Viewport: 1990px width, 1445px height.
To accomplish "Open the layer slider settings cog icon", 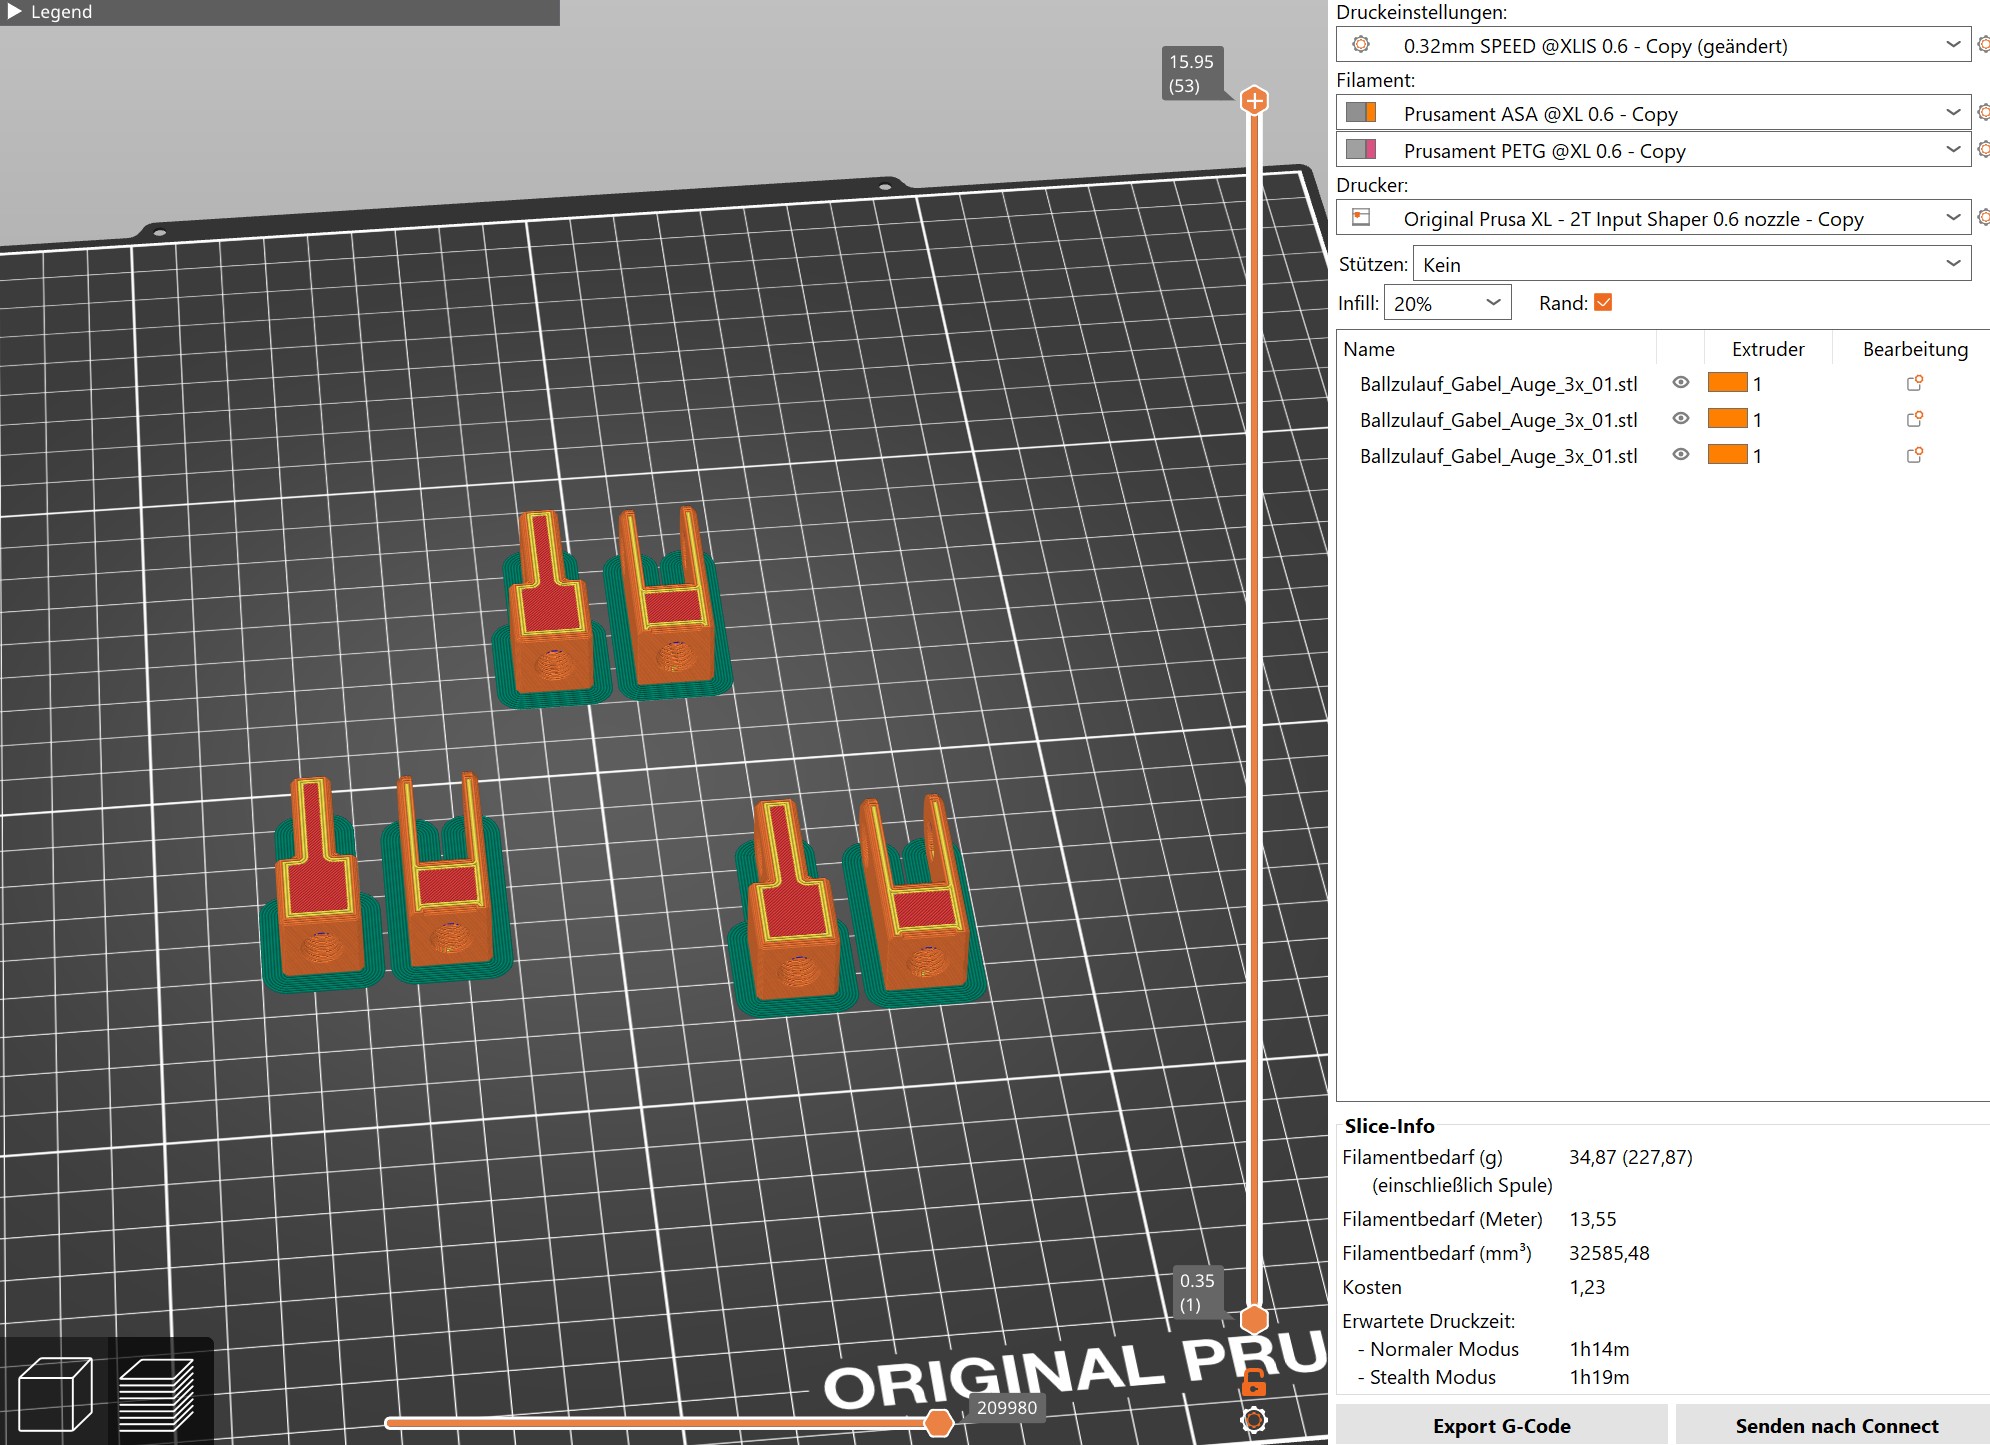I will point(1254,1419).
